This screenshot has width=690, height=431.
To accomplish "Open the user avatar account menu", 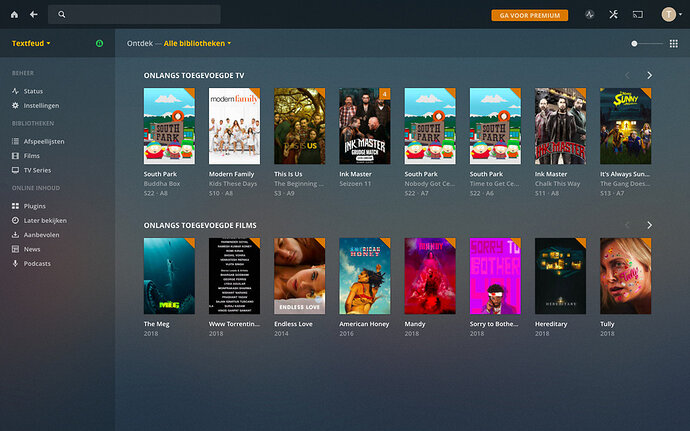I will (672, 15).
